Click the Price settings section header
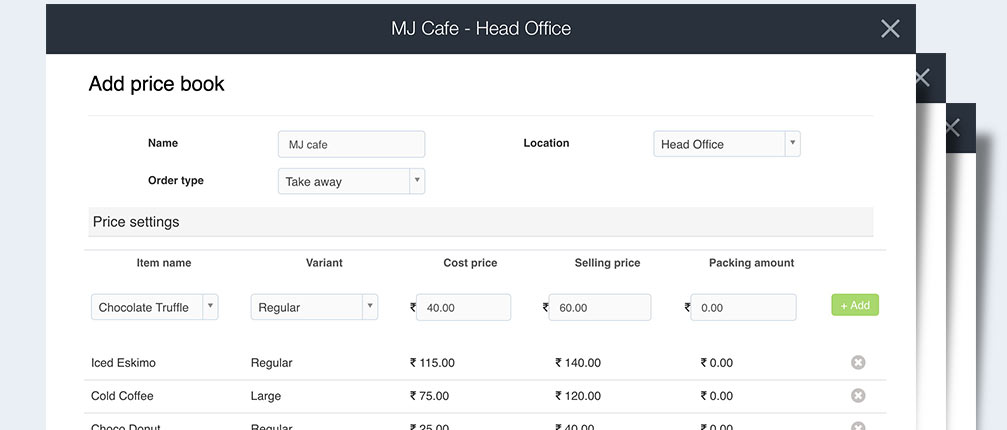This screenshot has width=1007, height=430. pos(136,222)
